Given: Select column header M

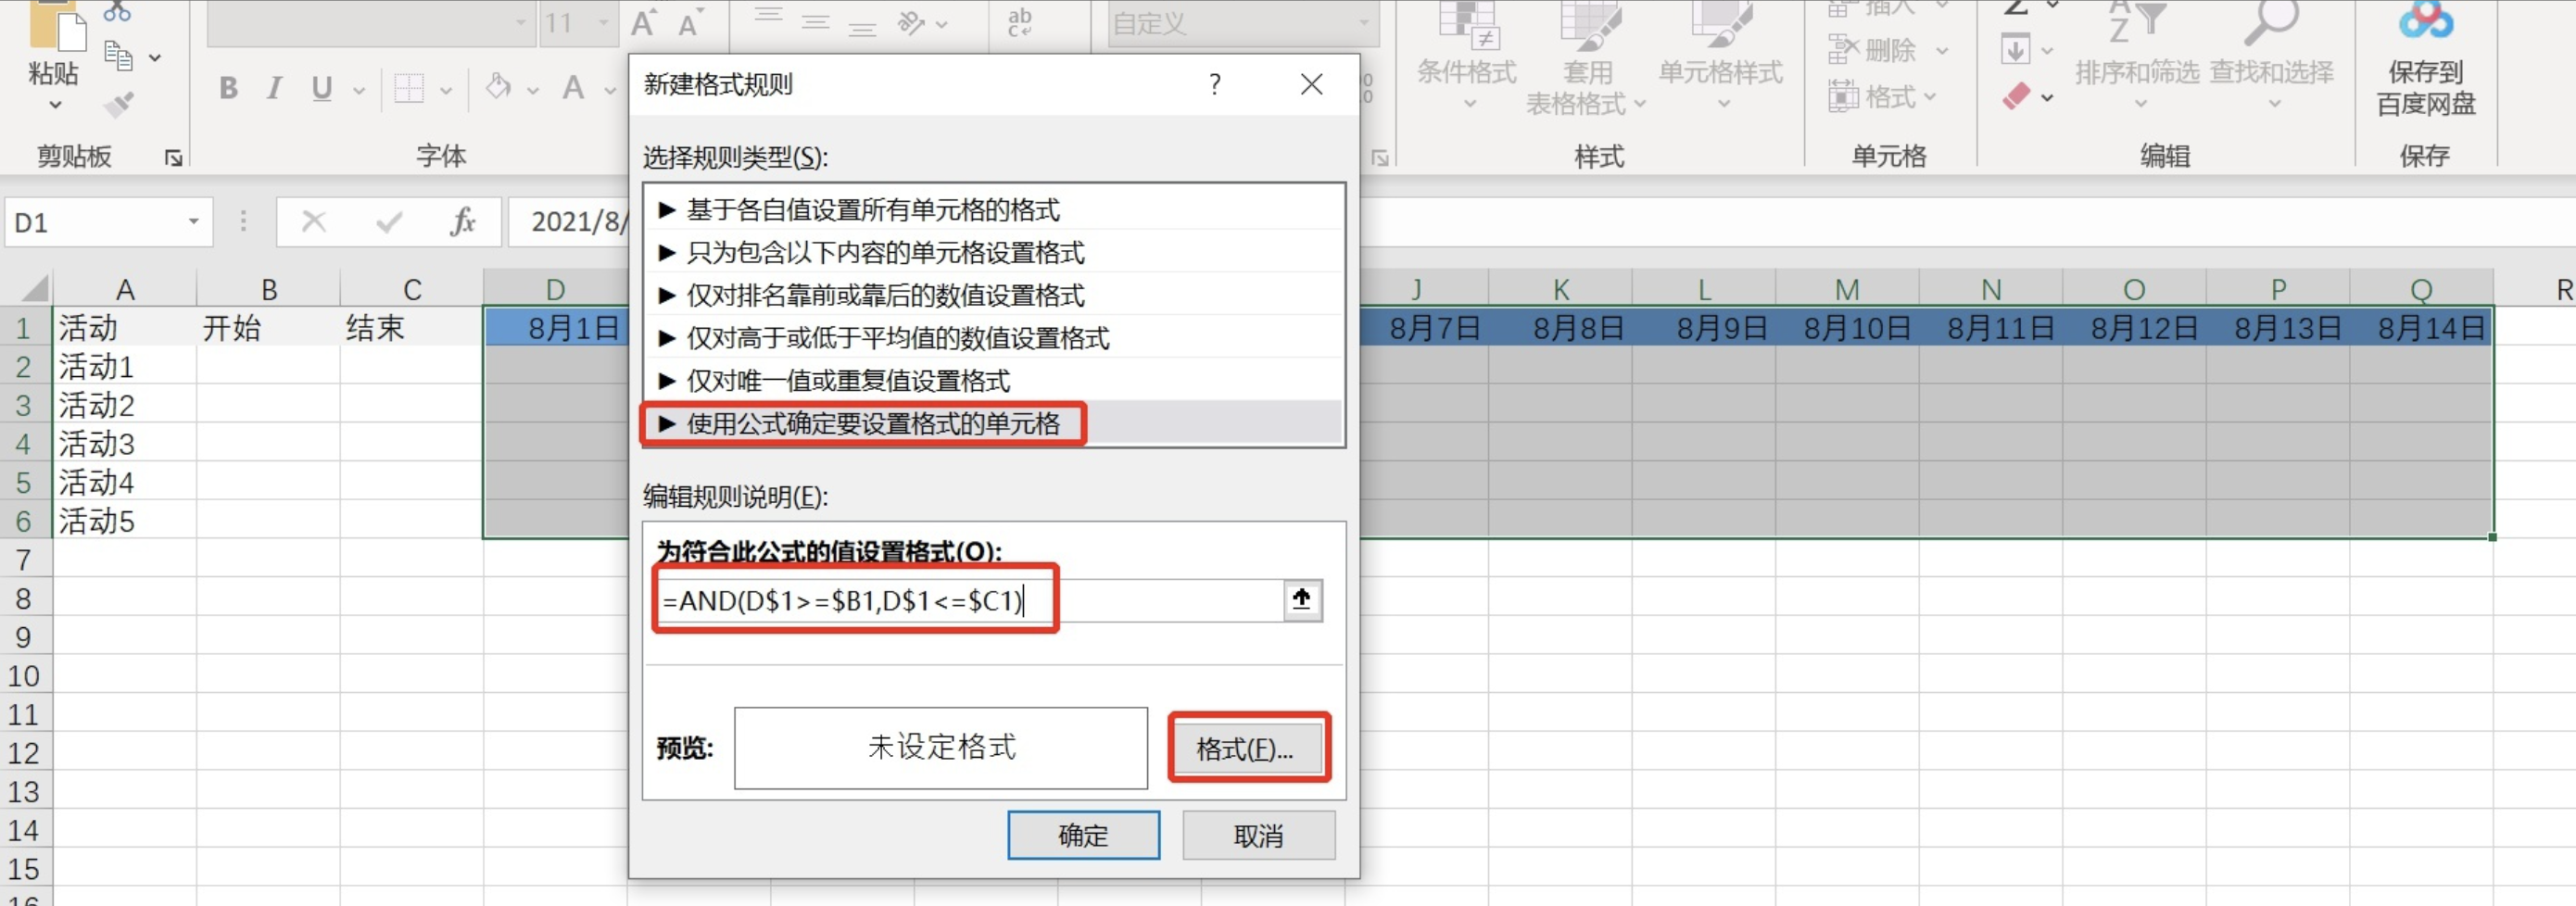Looking at the screenshot, I should click(1847, 289).
